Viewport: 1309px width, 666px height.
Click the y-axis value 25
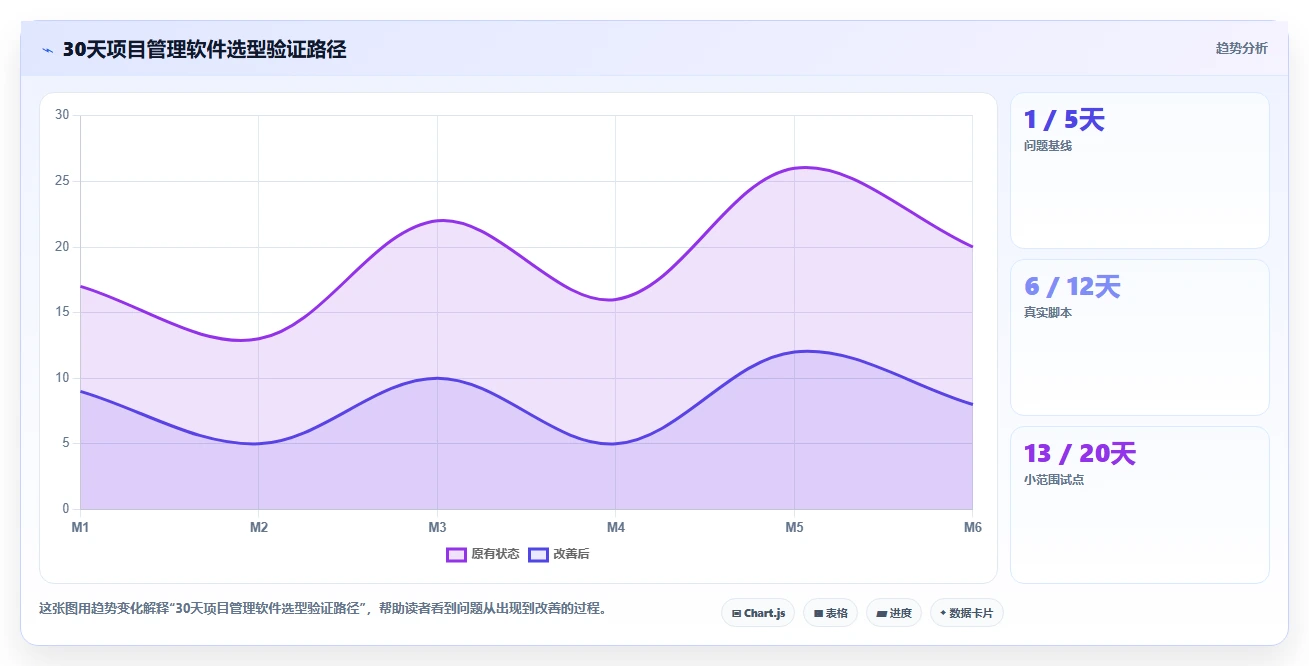(x=62, y=181)
